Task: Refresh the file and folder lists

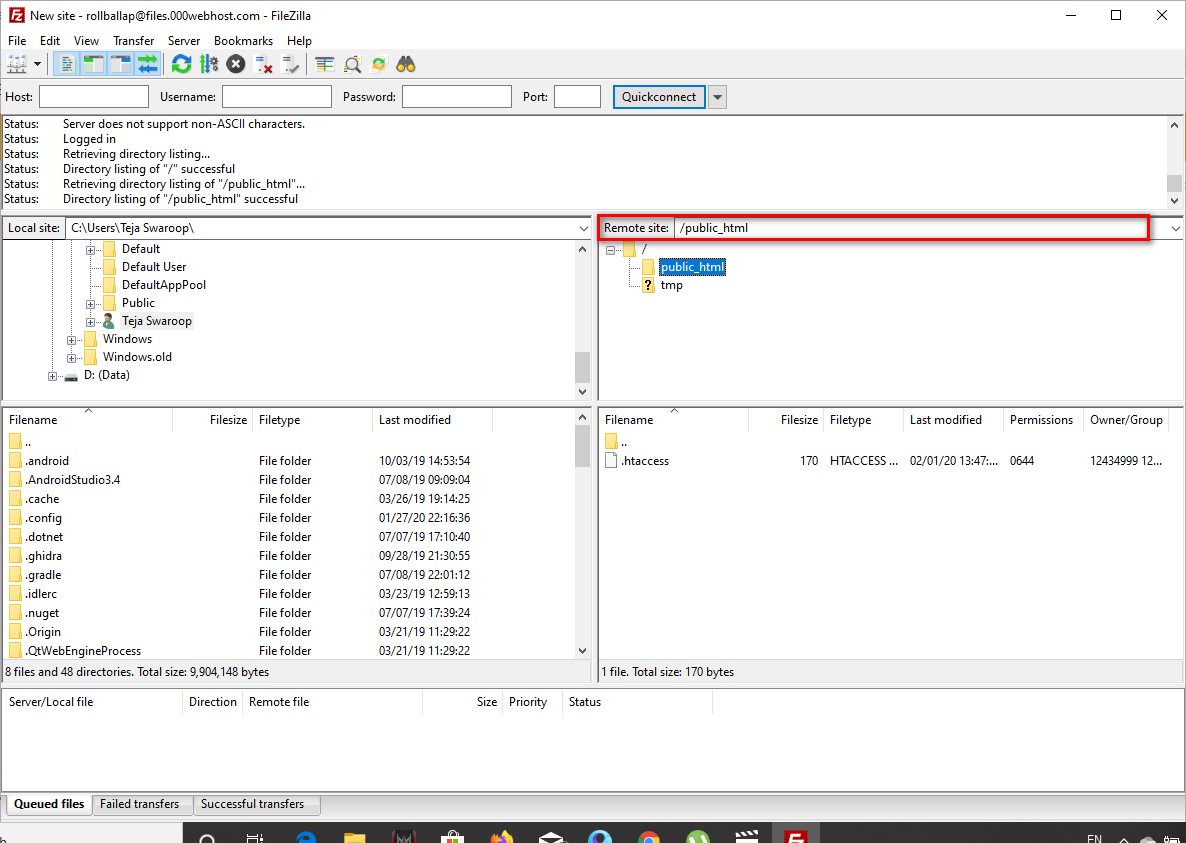Action: [182, 64]
